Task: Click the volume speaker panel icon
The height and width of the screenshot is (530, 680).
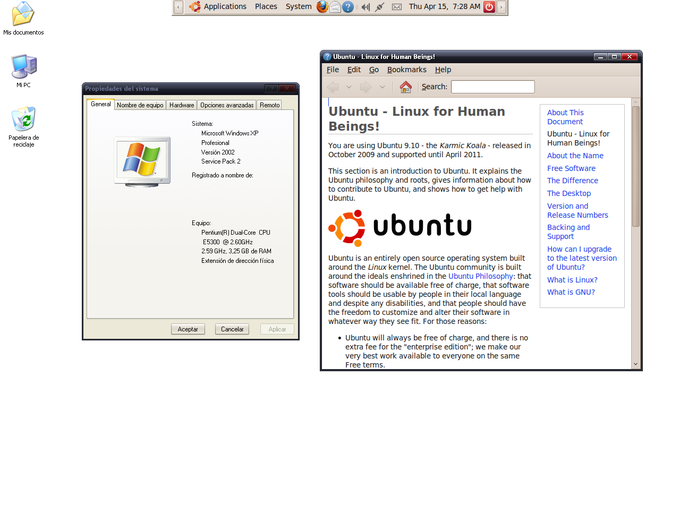Action: [366, 7]
